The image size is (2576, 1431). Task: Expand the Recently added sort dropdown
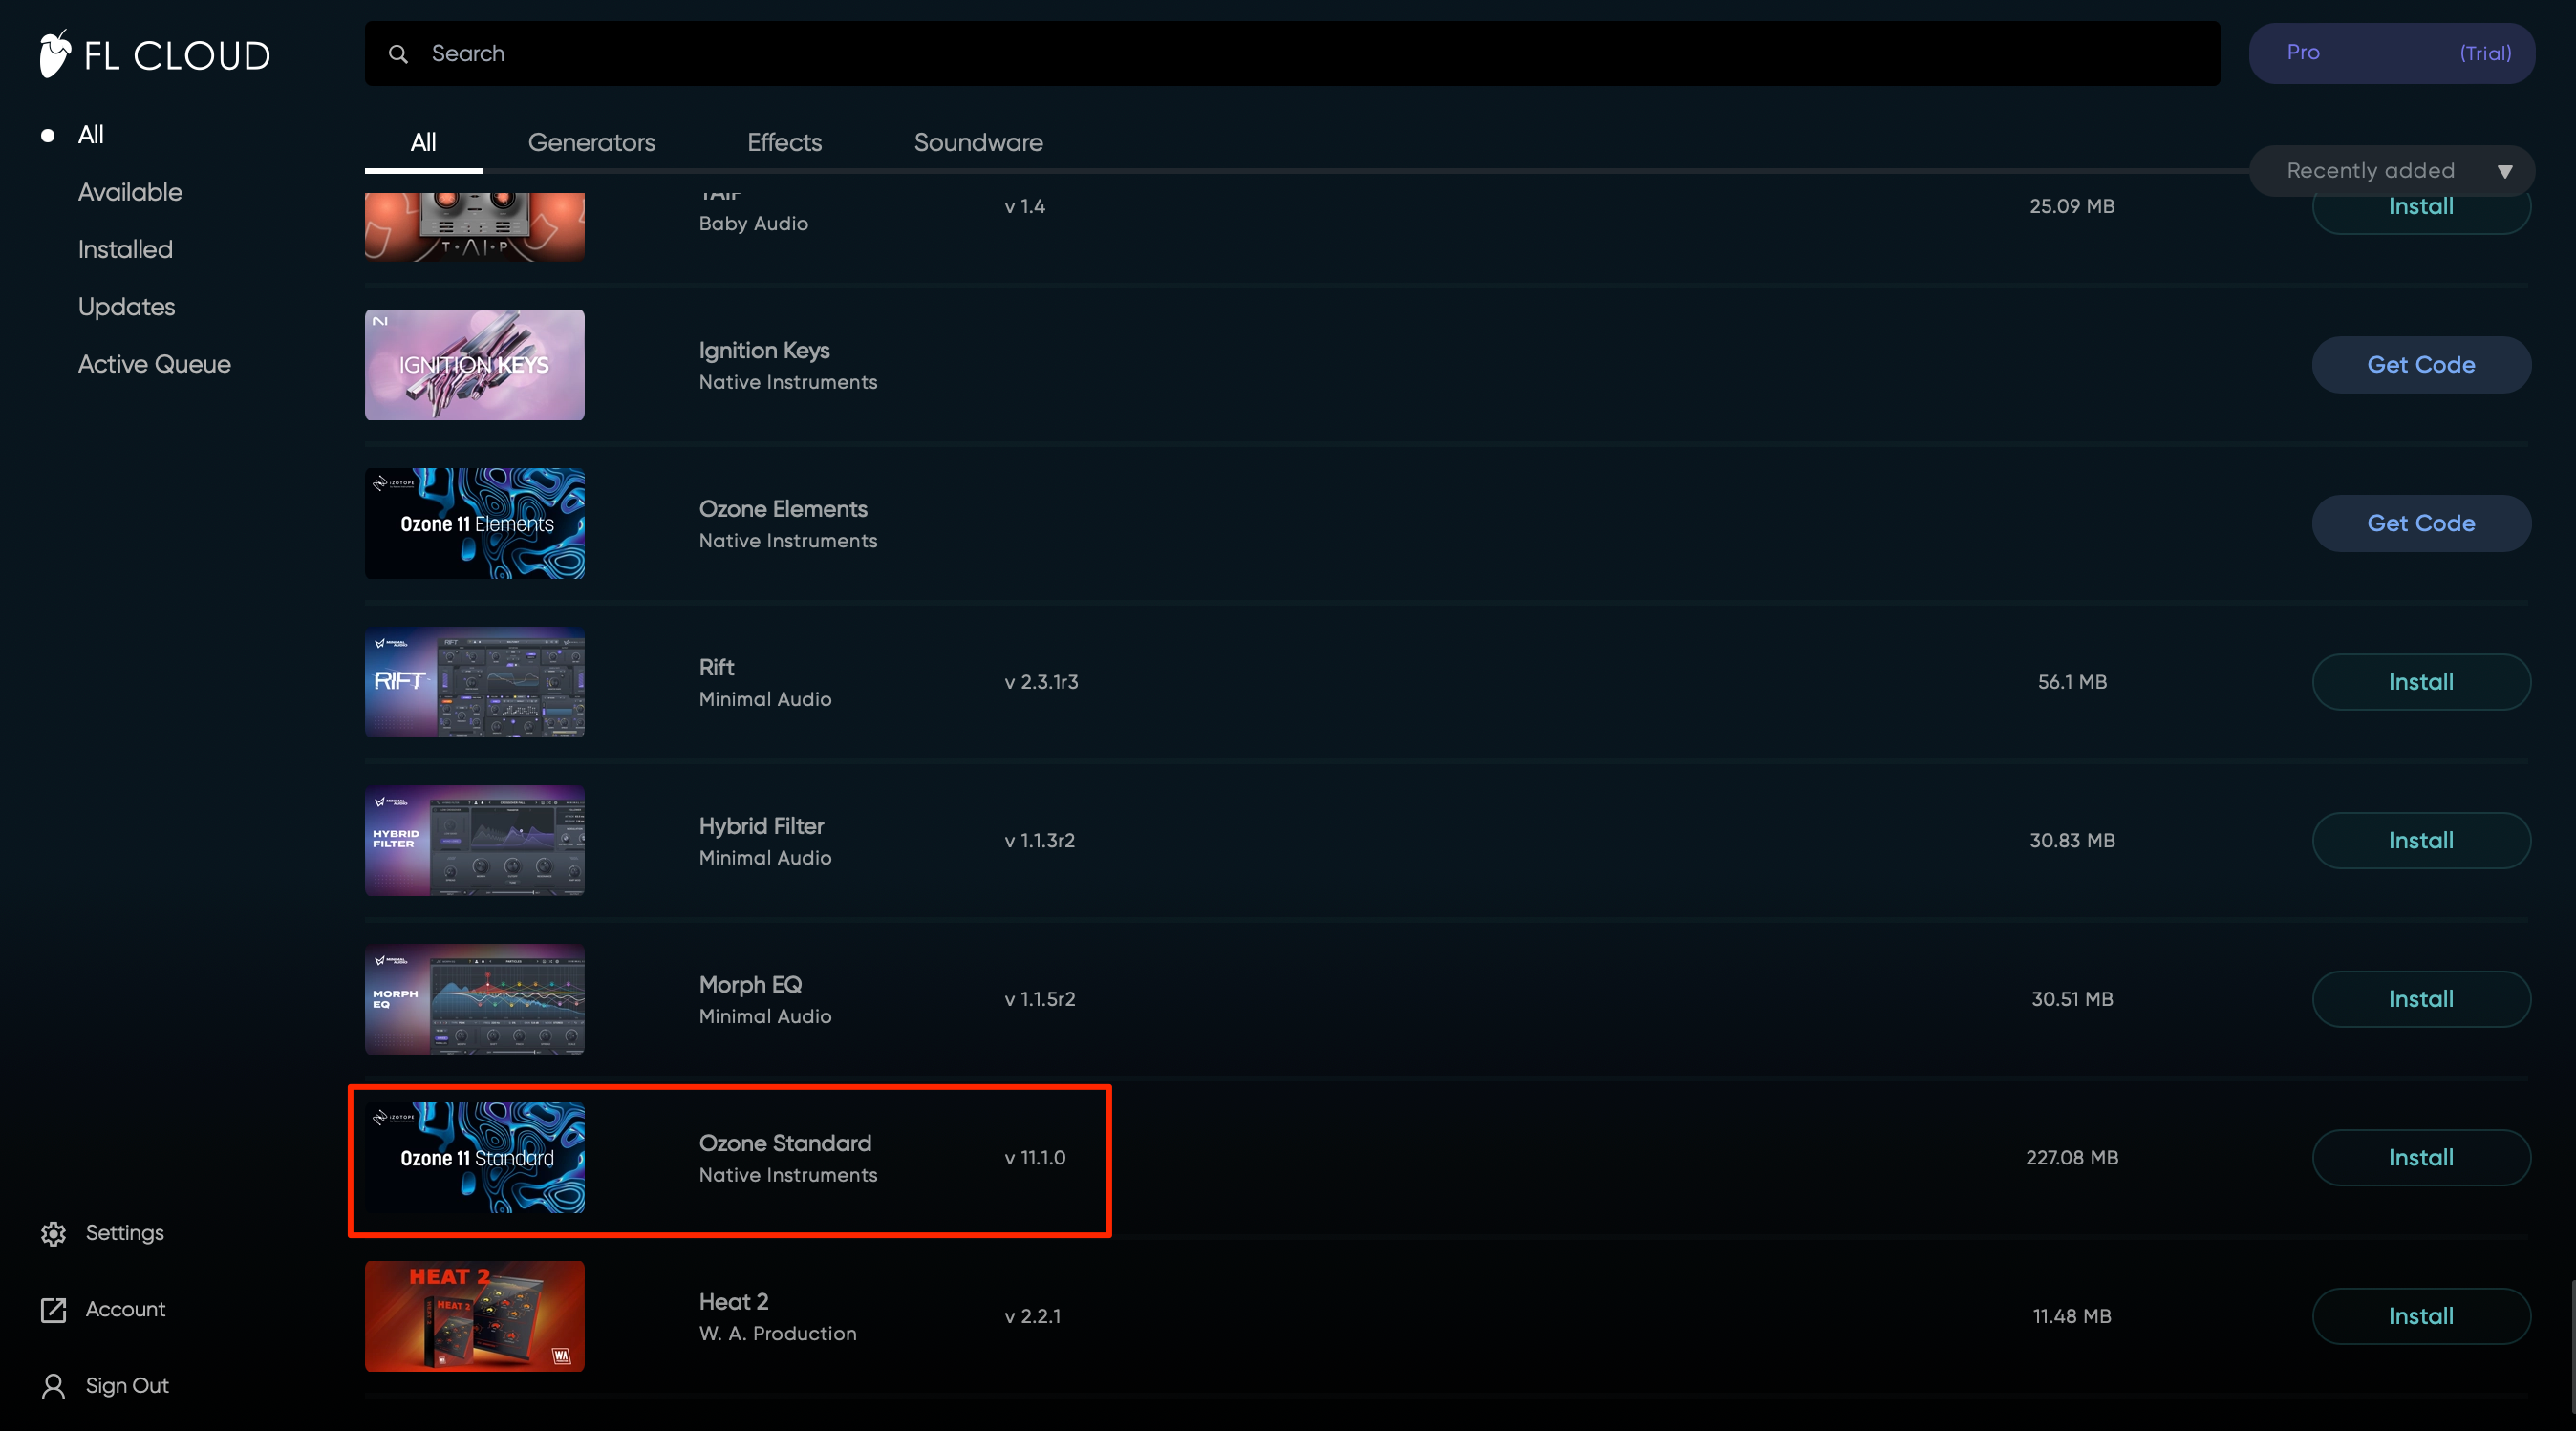click(x=2391, y=171)
